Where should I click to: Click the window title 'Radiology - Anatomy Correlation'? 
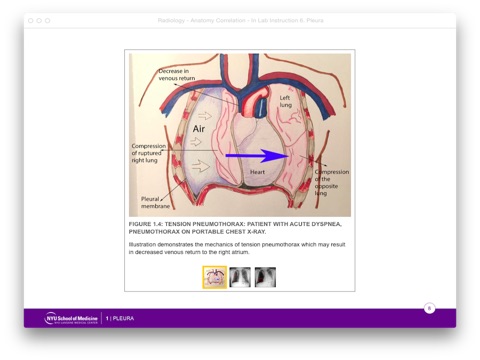[240, 20]
